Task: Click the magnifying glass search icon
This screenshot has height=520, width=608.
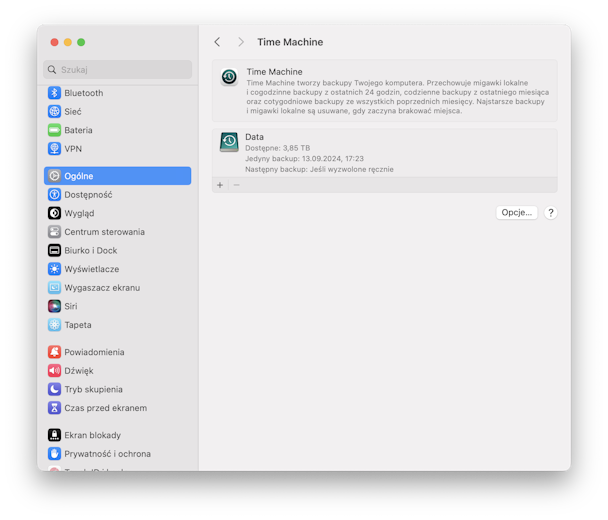Action: (52, 70)
